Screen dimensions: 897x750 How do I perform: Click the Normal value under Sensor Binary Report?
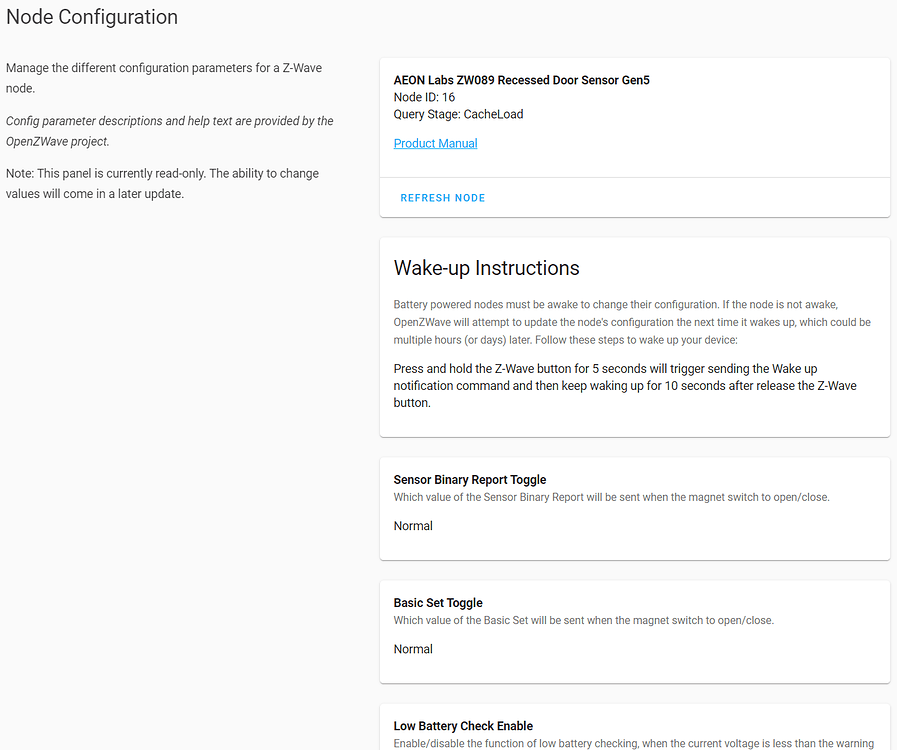(x=413, y=526)
